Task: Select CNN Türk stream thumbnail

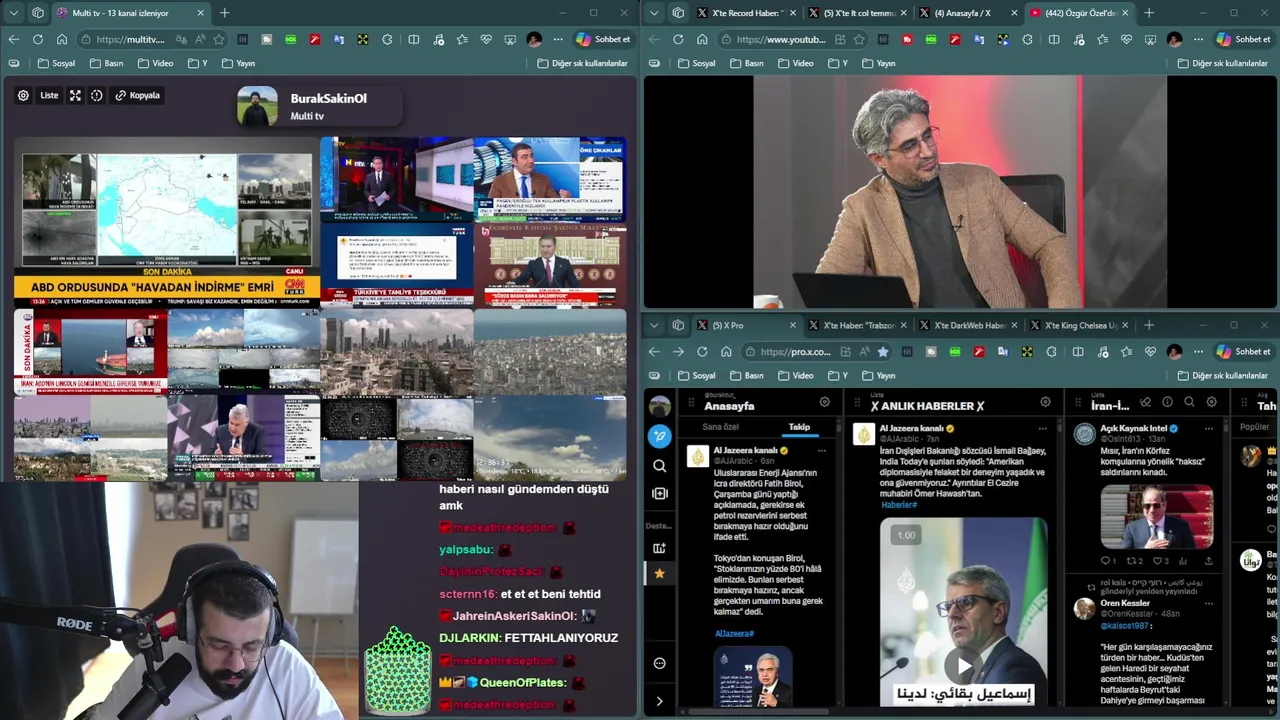Action: click(167, 222)
